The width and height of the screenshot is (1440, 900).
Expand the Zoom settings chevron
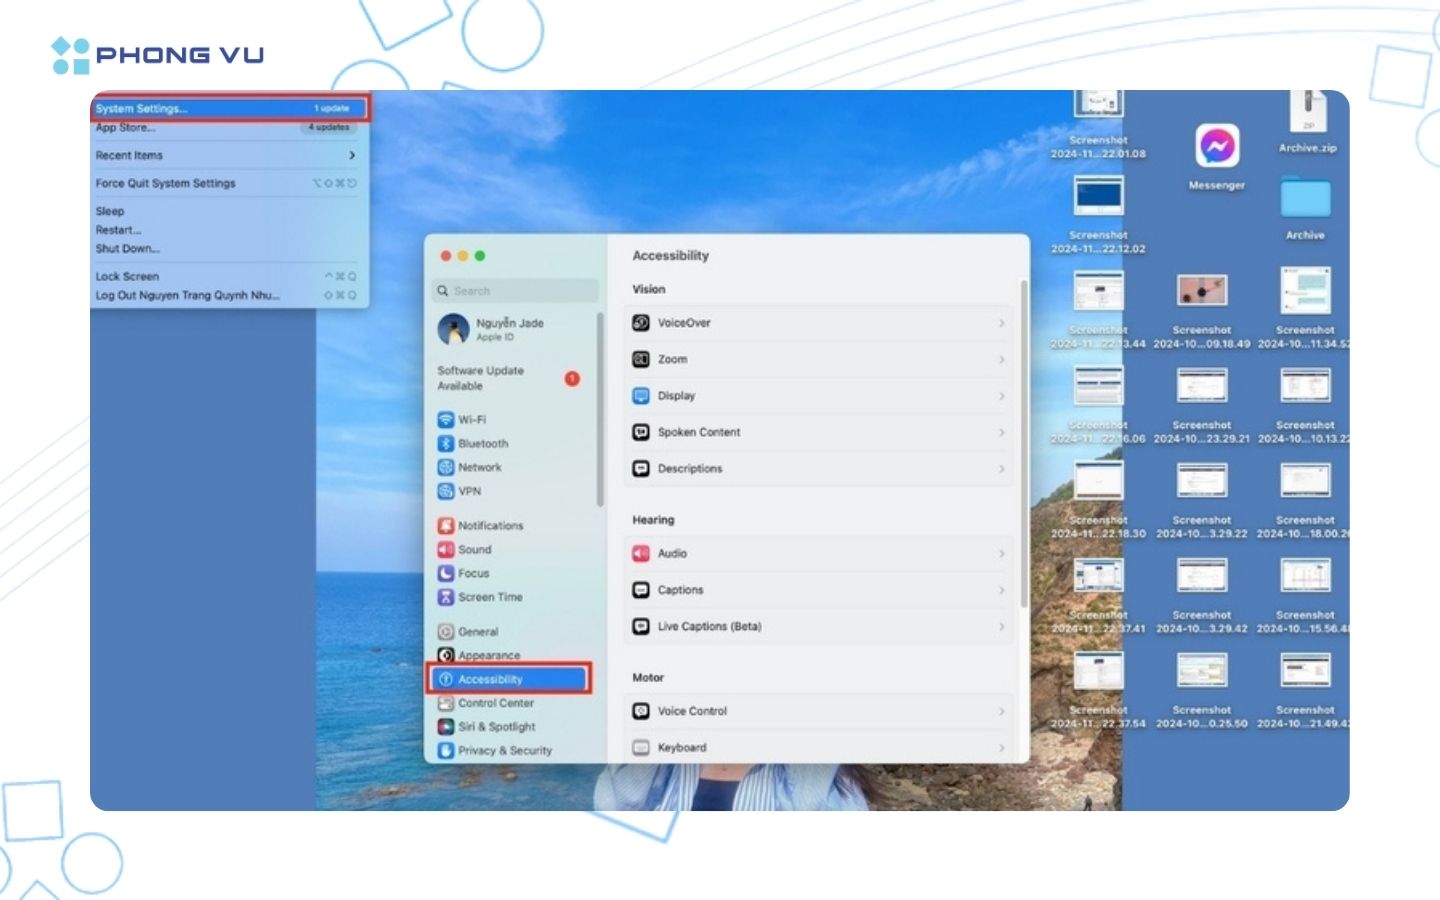pyautogui.click(x=1001, y=360)
